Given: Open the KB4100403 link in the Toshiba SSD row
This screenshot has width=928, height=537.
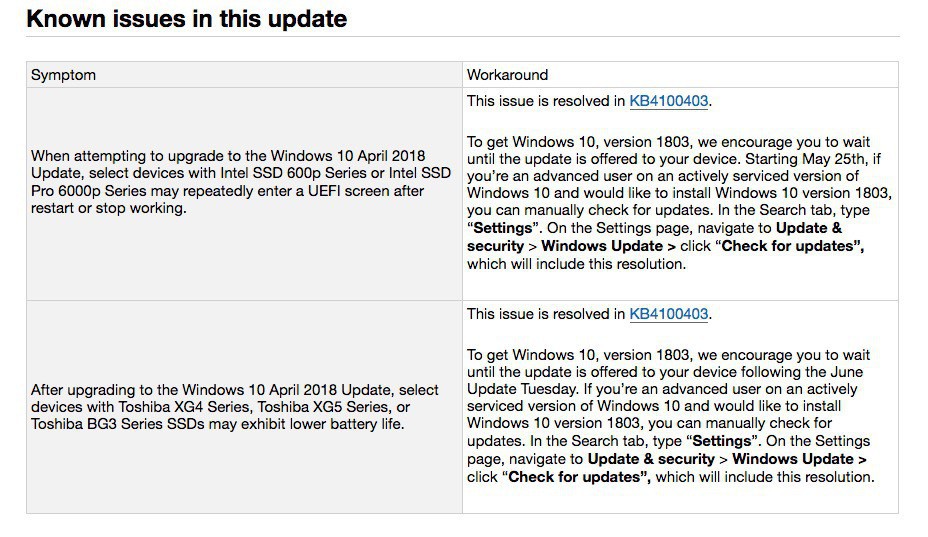Looking at the screenshot, I should [669, 314].
